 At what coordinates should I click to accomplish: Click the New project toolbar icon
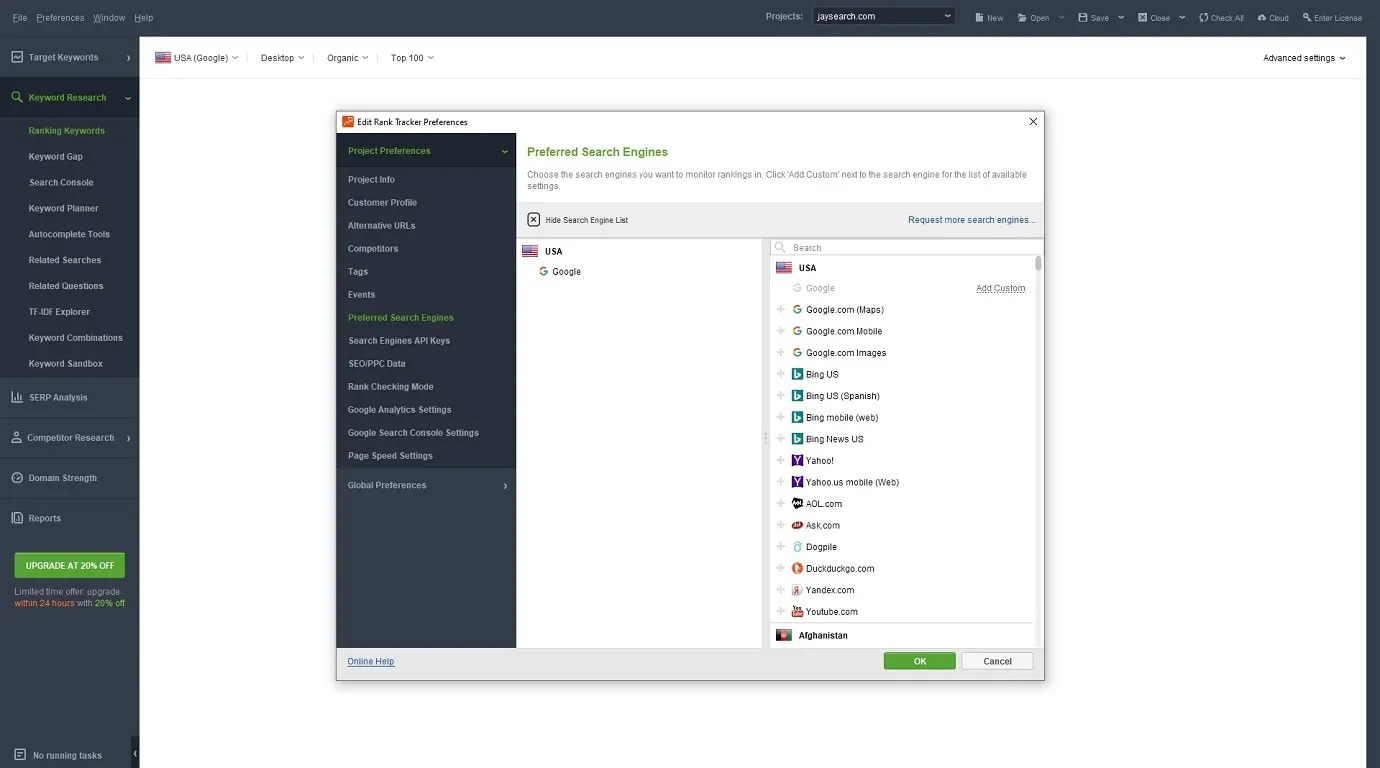(980, 17)
